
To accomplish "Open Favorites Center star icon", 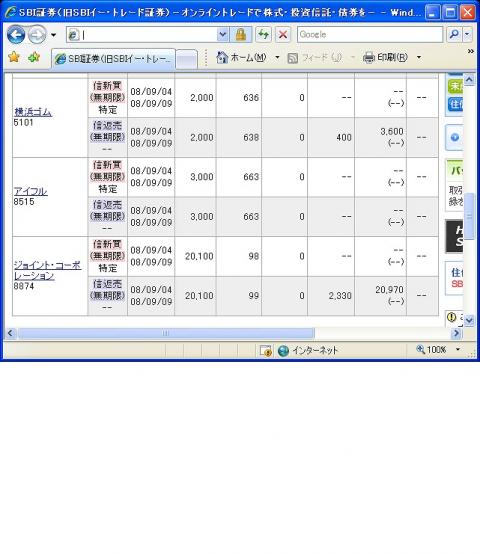I will pos(14,57).
